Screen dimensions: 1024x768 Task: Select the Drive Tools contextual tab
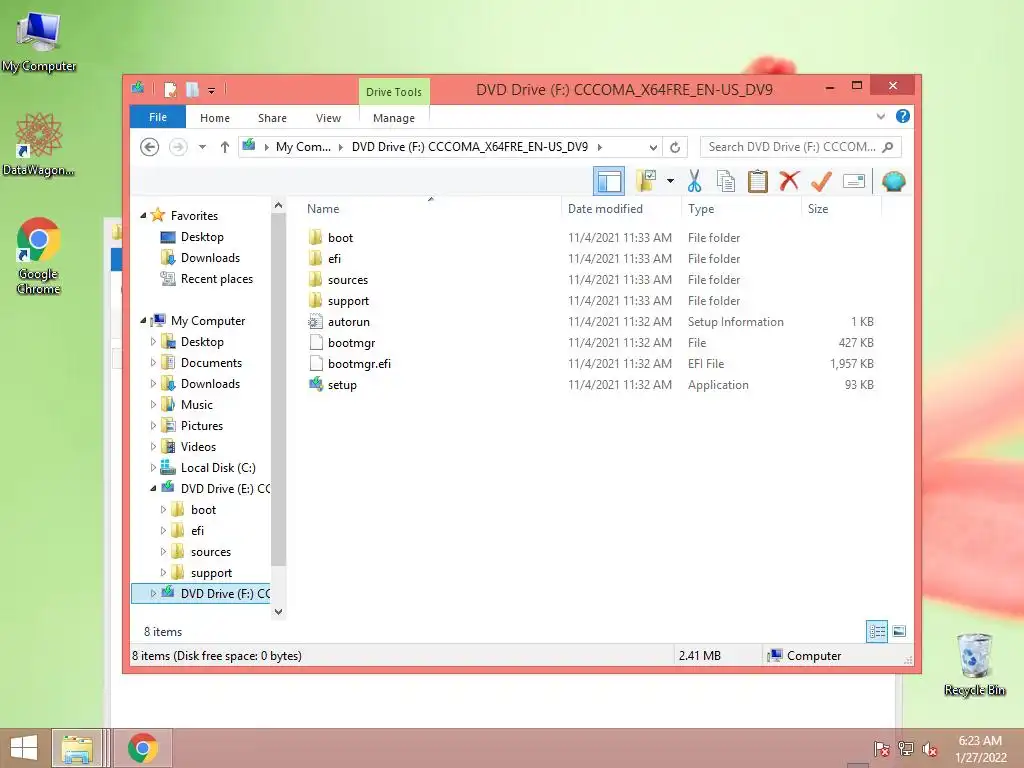click(394, 91)
